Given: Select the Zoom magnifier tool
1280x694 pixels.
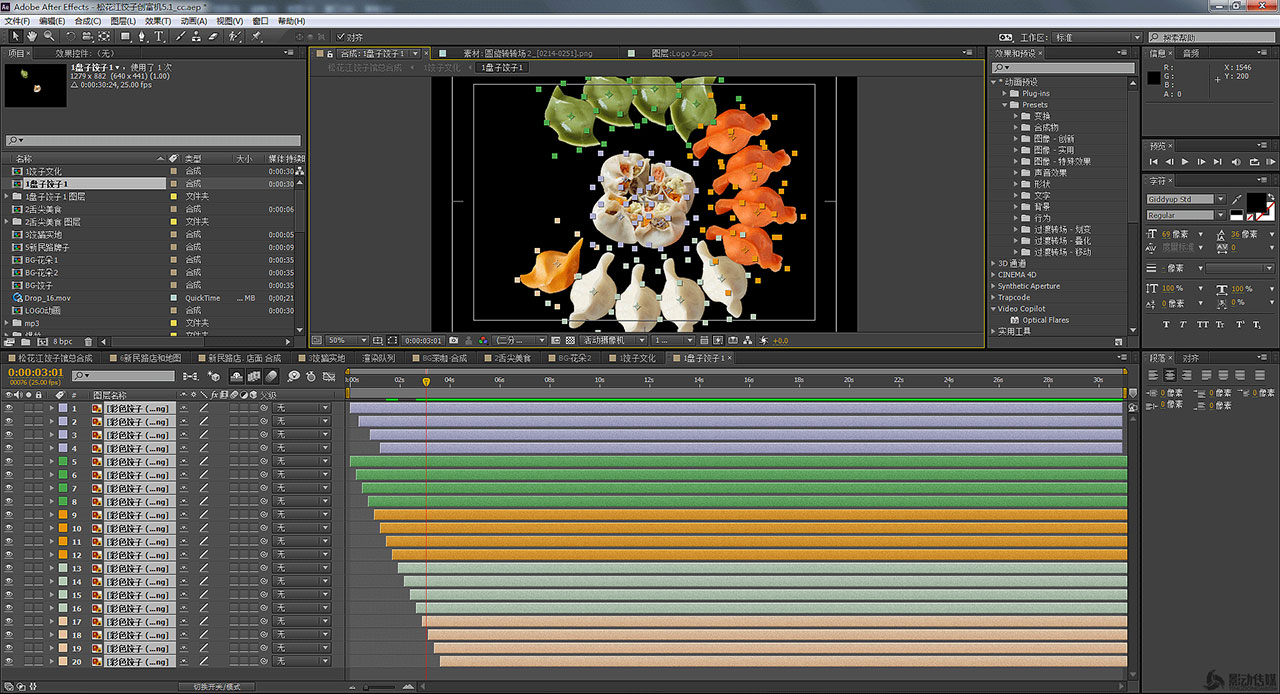Looking at the screenshot, I should click(48, 37).
